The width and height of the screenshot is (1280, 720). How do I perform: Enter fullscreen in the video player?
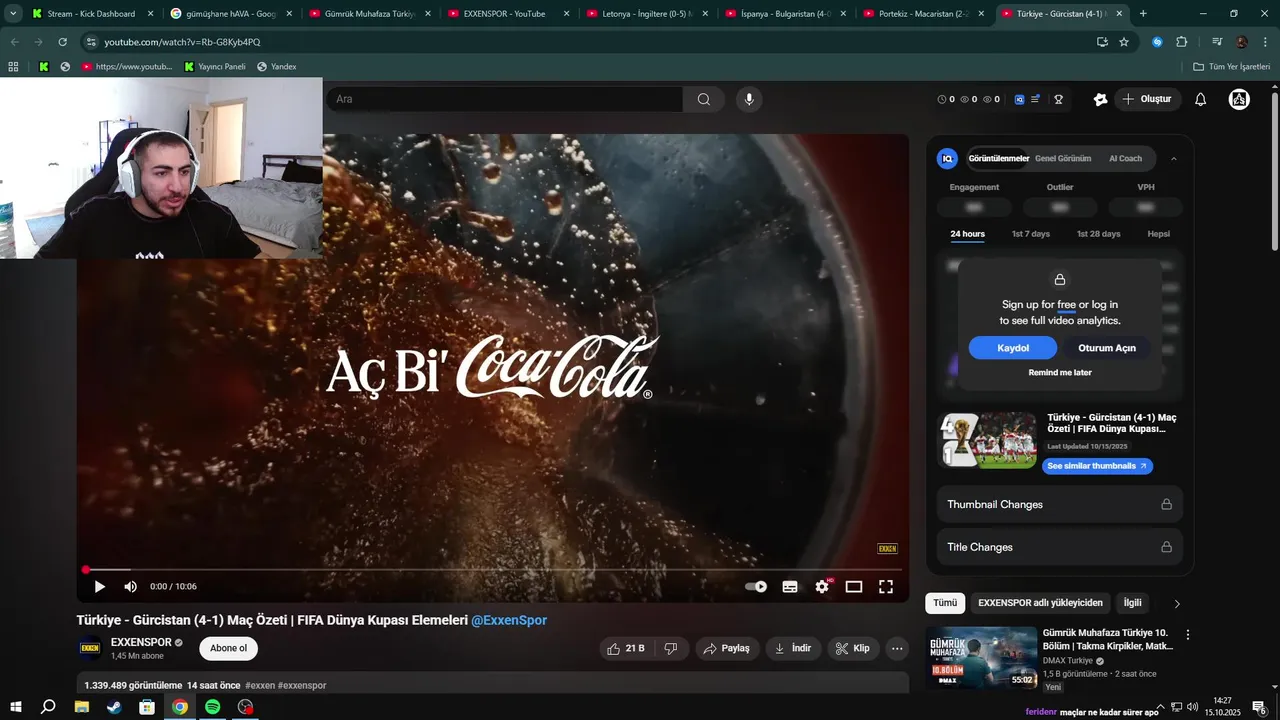coord(886,587)
